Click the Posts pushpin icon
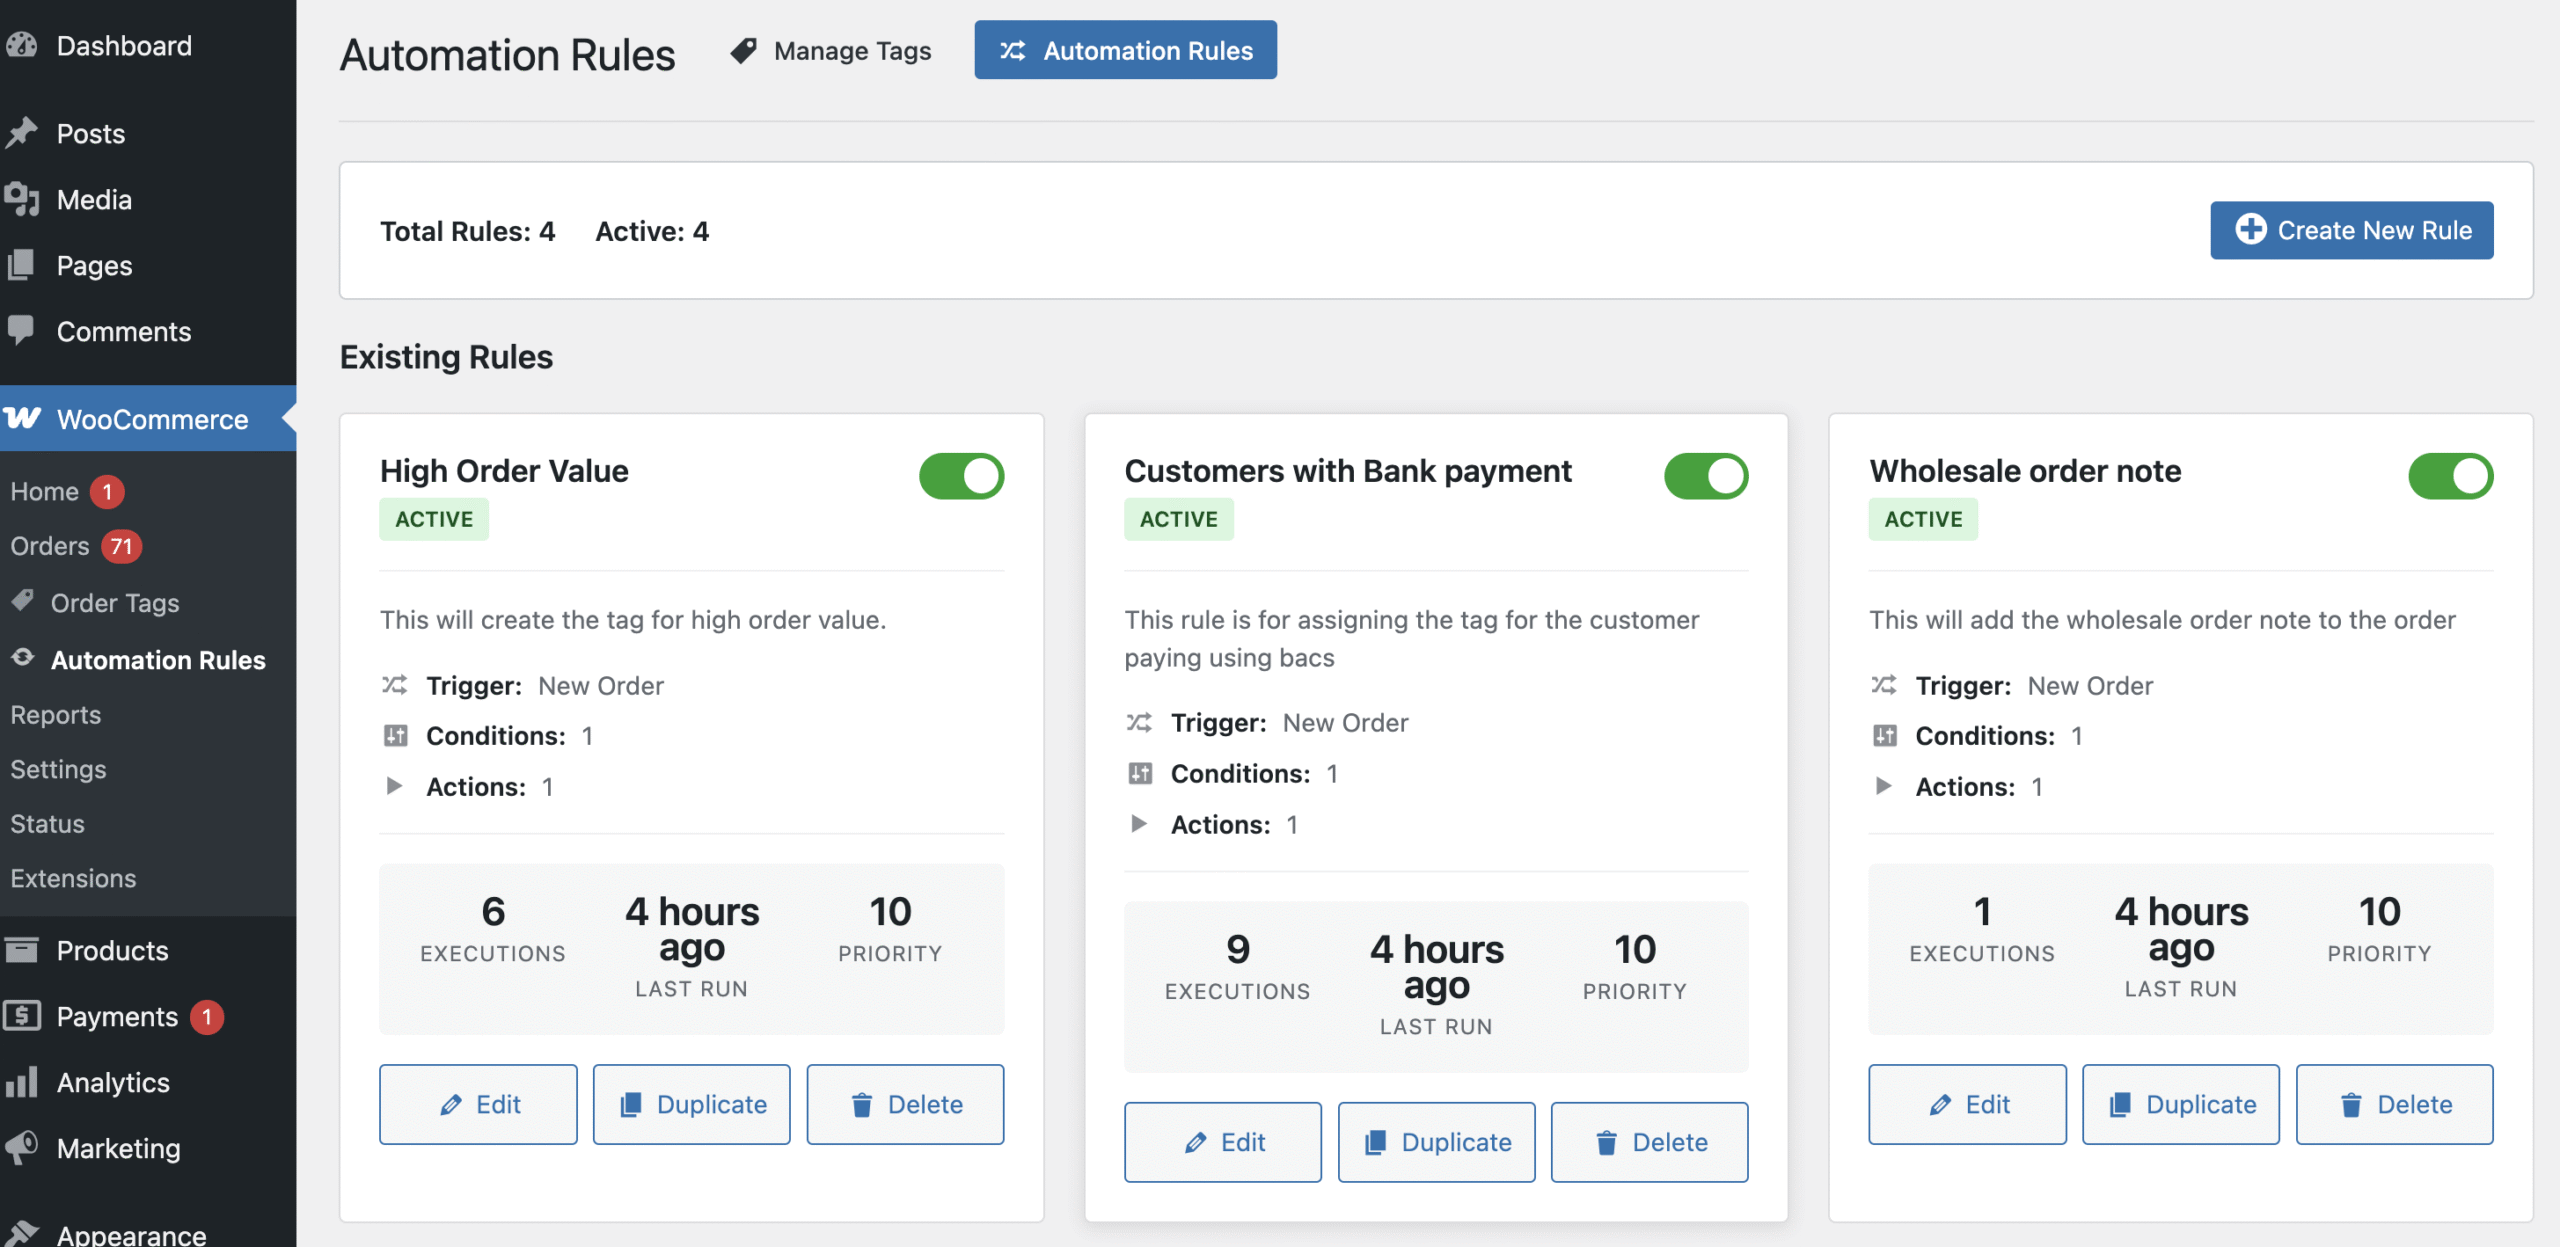Image resolution: width=2560 pixels, height=1247 pixels. [x=22, y=133]
